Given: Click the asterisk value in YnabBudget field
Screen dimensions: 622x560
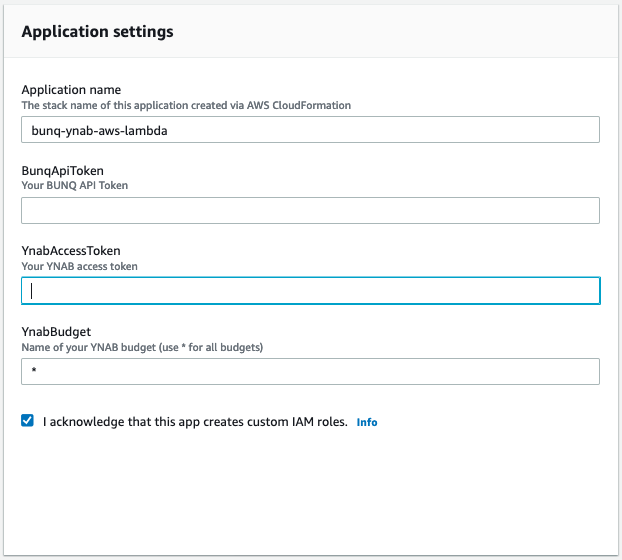Looking at the screenshot, I should click(x=34, y=370).
